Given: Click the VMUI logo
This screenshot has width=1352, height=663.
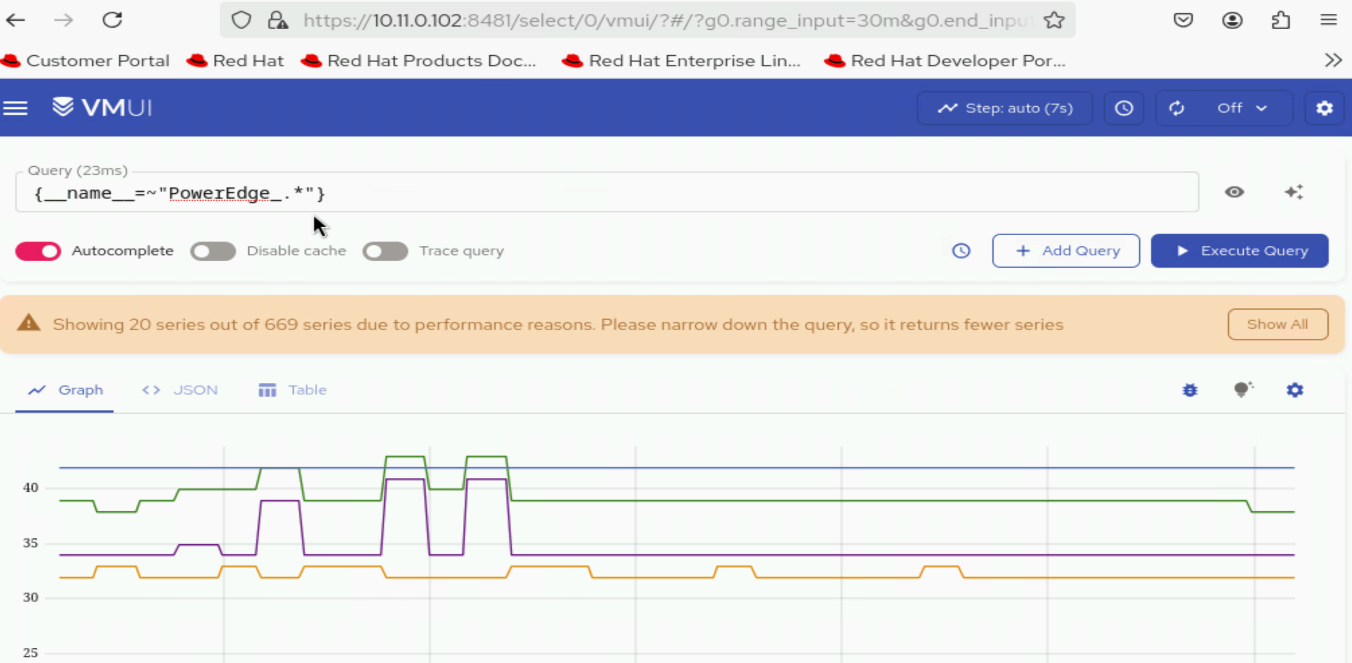Looking at the screenshot, I should click(x=102, y=107).
